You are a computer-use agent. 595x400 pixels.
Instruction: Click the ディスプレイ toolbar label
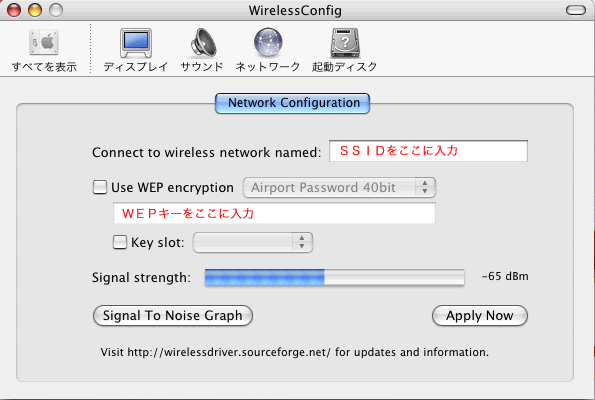tap(136, 67)
